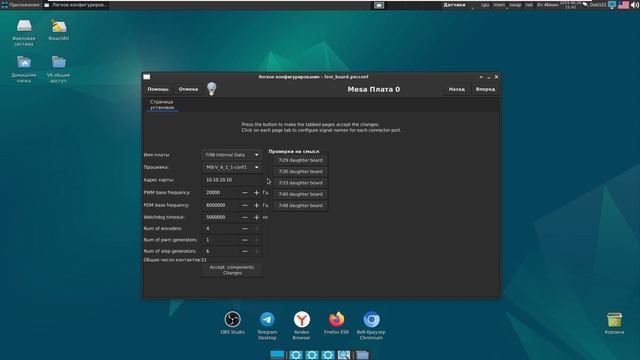Click the 7i40 daughter board button
Screen dimensions: 640x360
tap(300, 194)
